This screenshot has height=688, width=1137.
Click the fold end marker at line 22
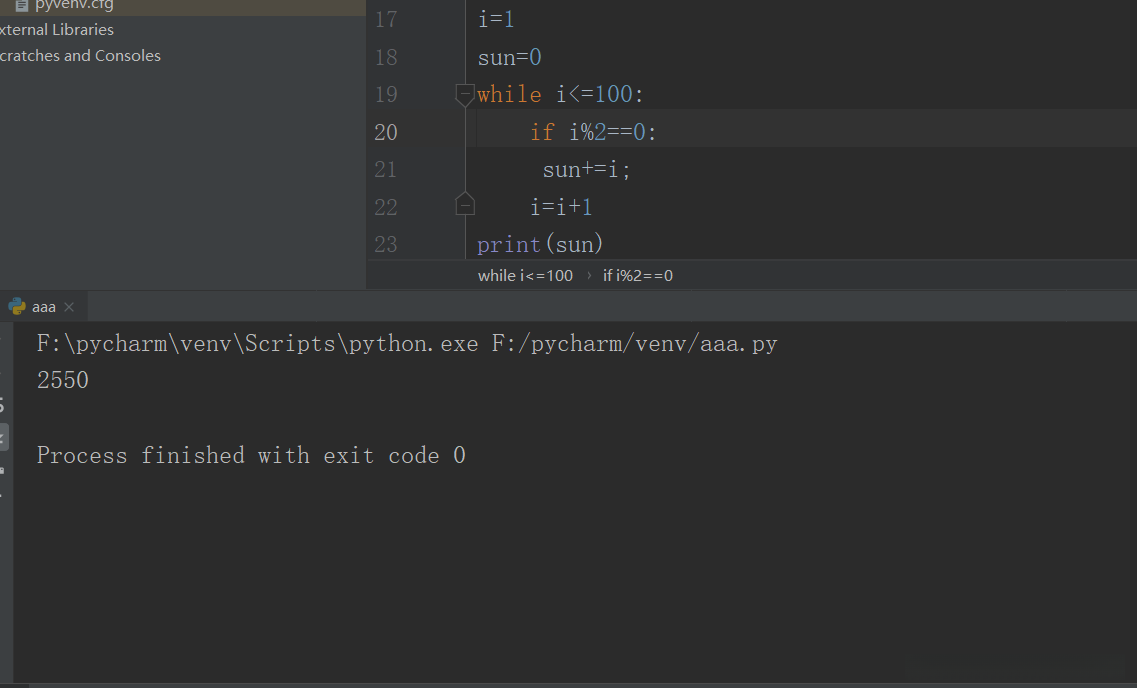pos(464,206)
